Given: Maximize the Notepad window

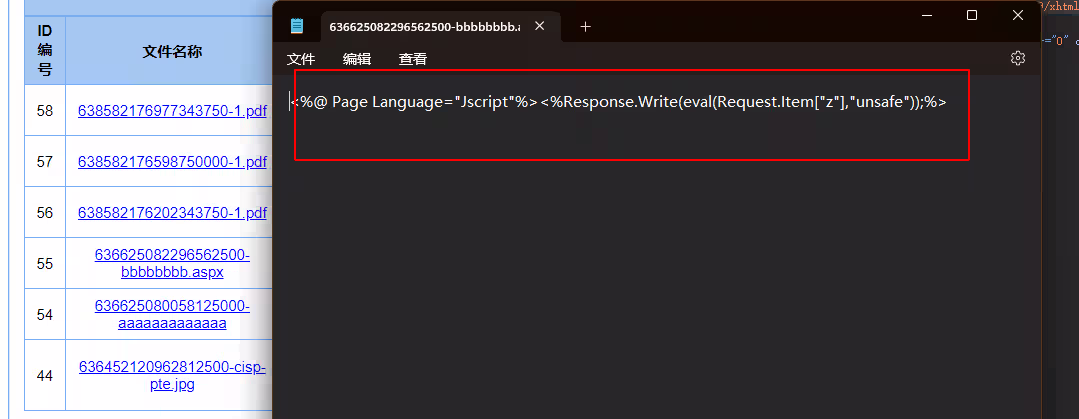Looking at the screenshot, I should (972, 15).
